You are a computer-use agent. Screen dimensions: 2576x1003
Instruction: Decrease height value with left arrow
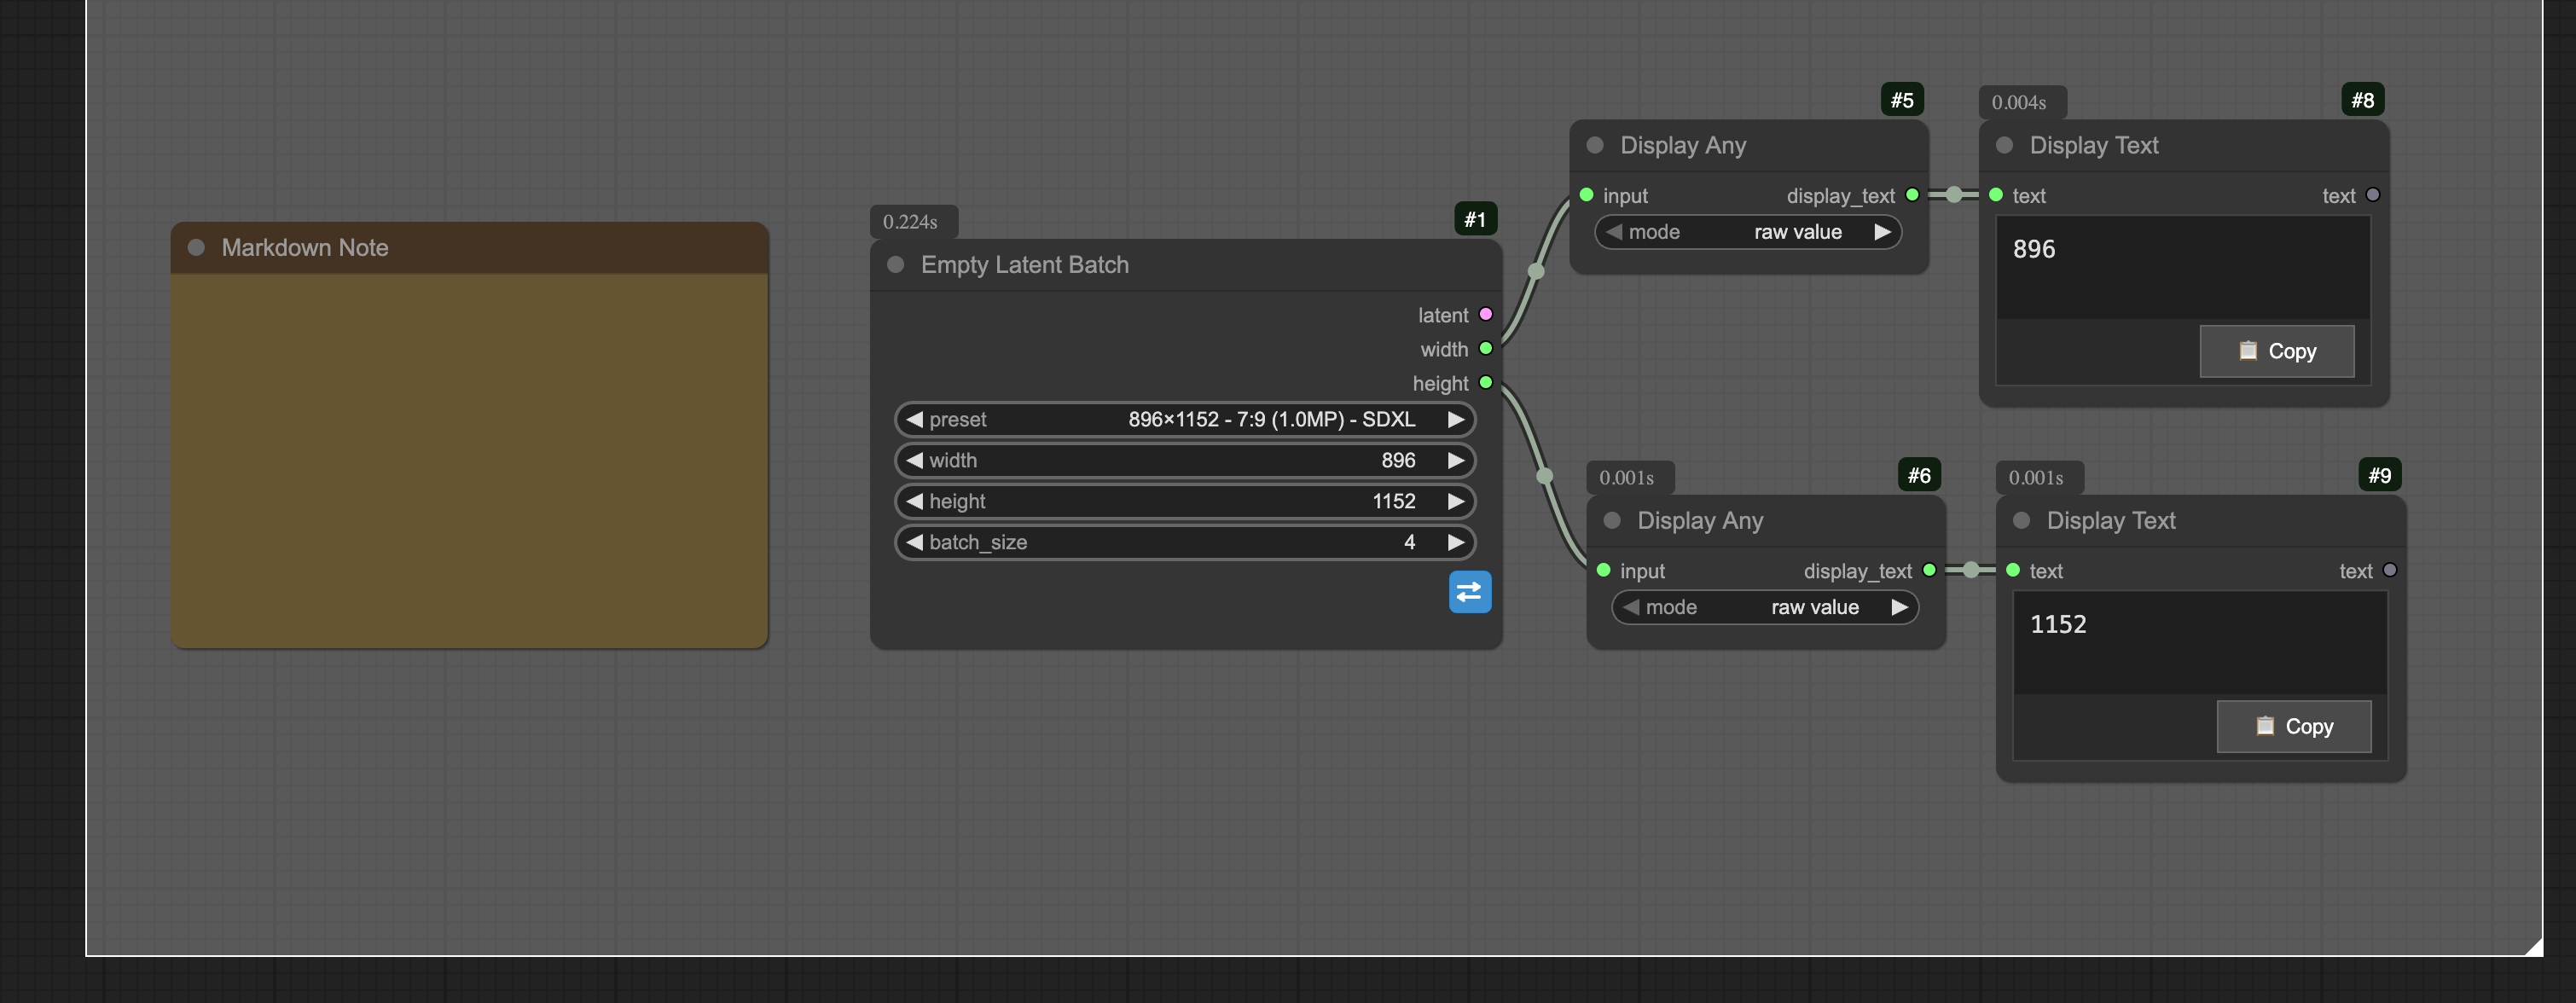tap(914, 502)
